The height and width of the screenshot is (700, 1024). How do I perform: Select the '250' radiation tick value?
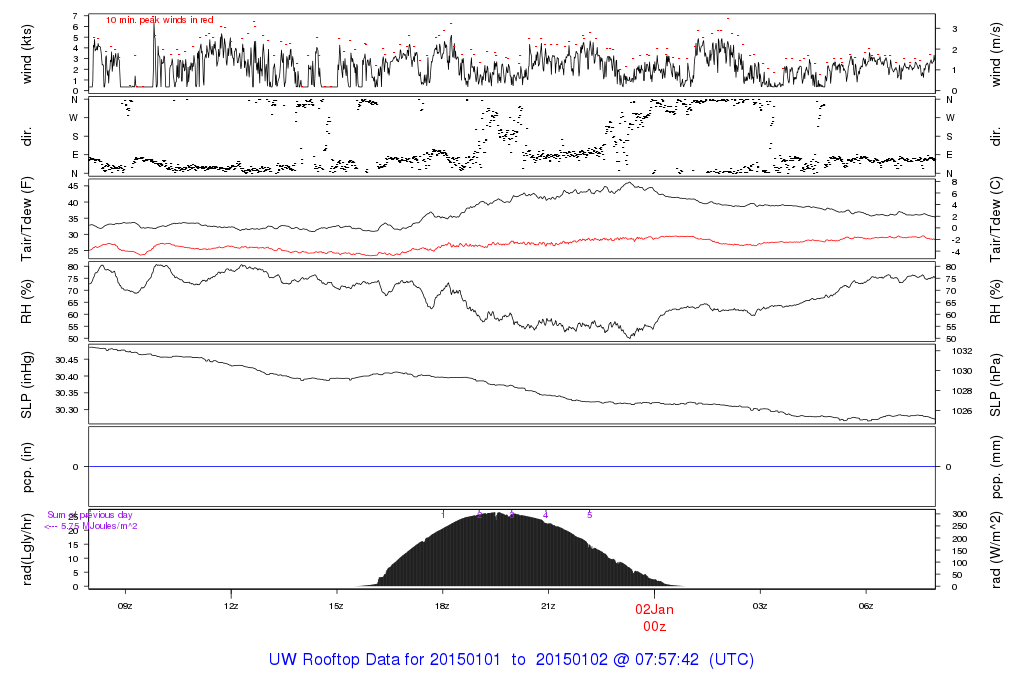point(959,526)
